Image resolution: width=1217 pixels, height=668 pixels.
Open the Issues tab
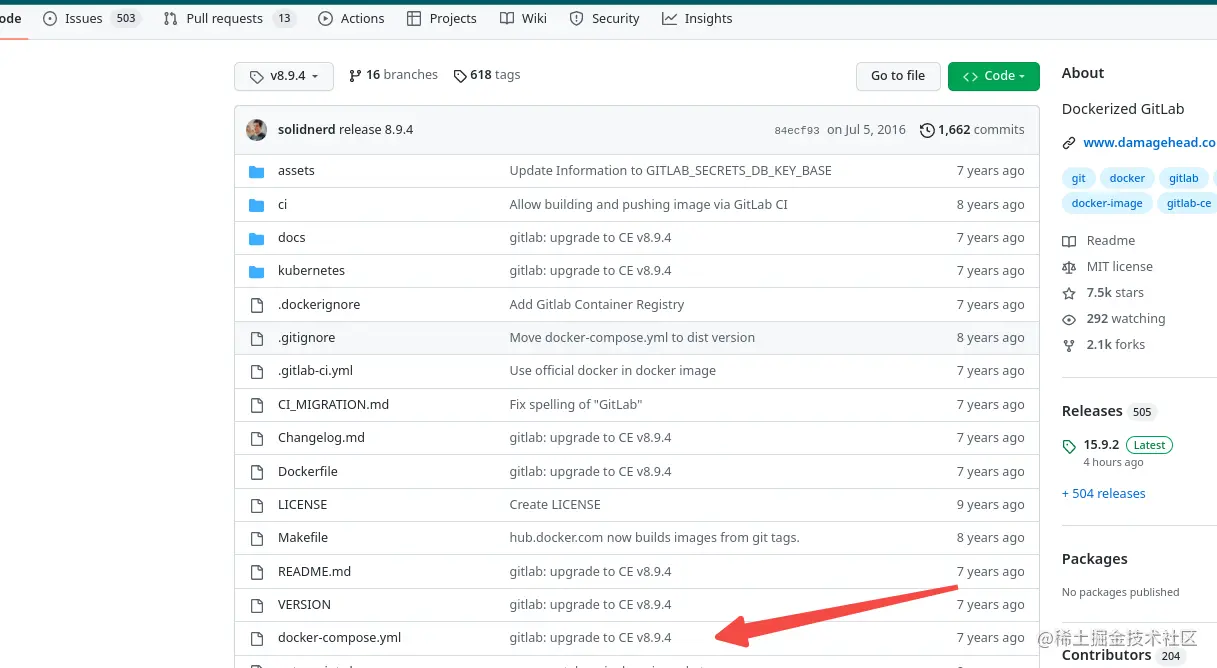[x=91, y=18]
